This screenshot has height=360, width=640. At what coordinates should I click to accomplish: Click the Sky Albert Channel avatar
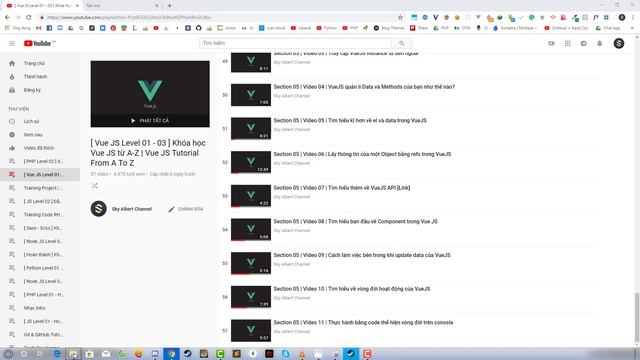coord(98,209)
